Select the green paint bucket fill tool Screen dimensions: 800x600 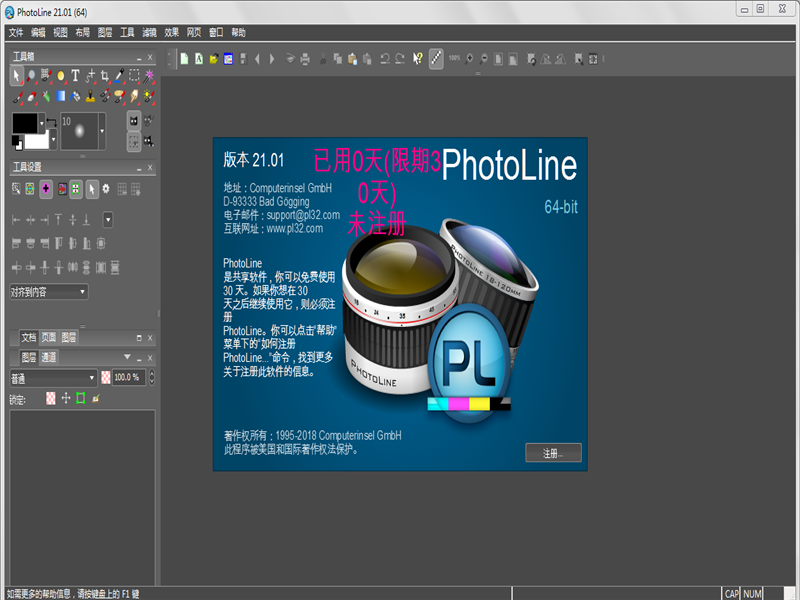coord(46,96)
